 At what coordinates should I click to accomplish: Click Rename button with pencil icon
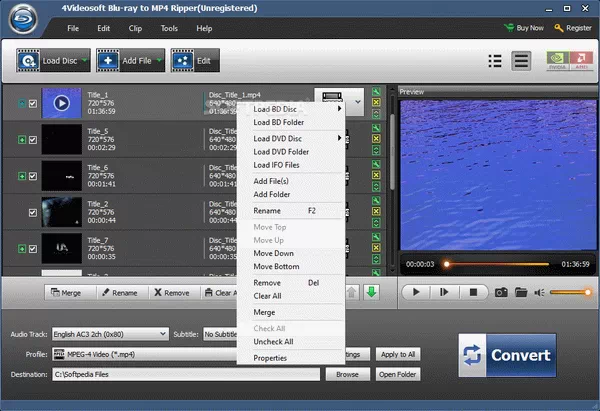pyautogui.click(x=120, y=293)
